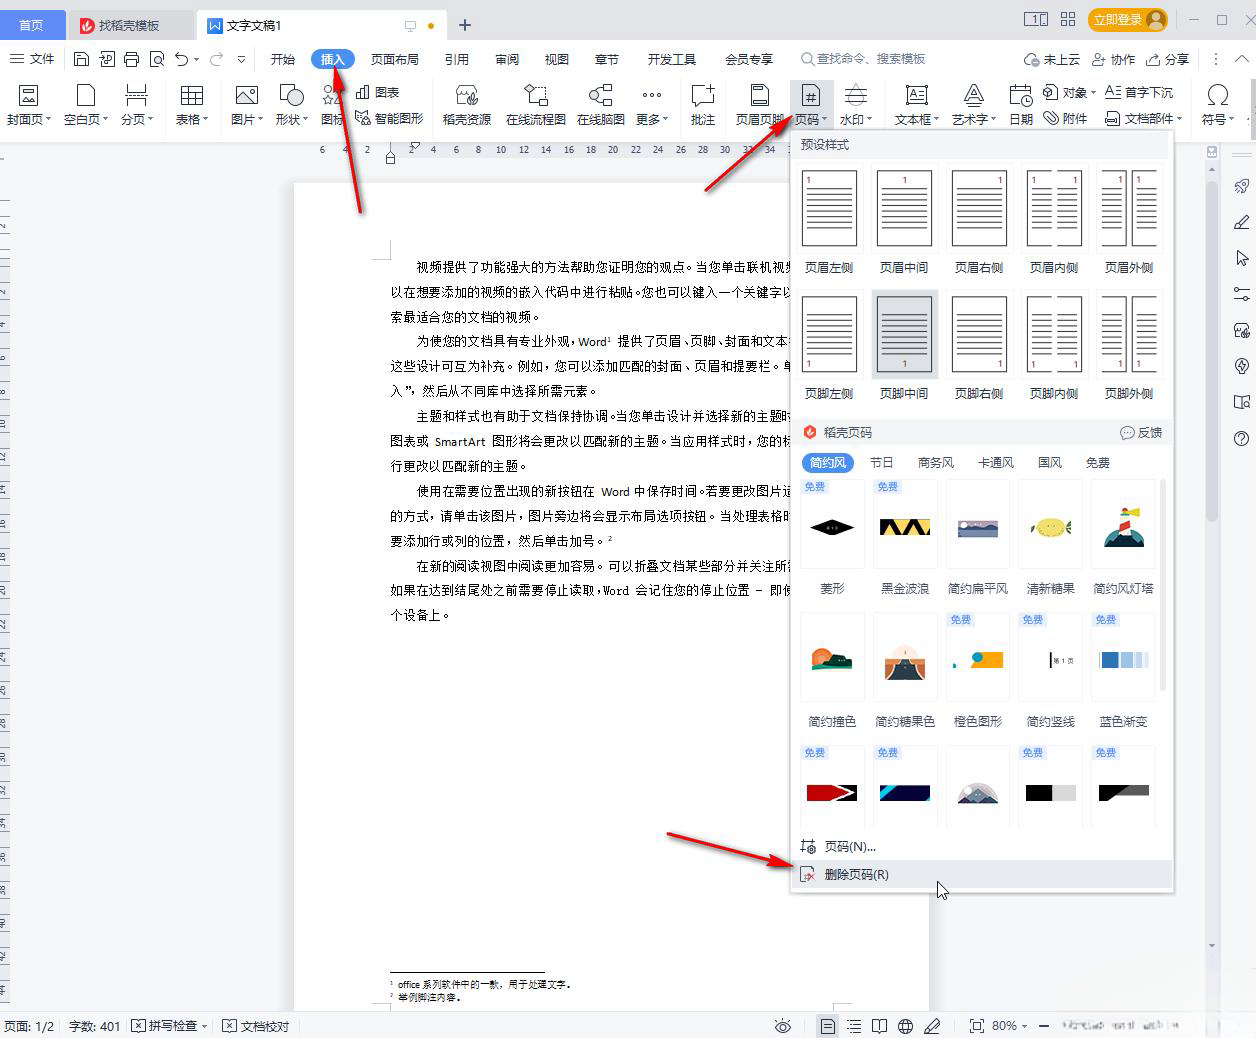The width and height of the screenshot is (1256, 1038).
Task: Apply 首字下沉 drop cap
Action: [1139, 92]
